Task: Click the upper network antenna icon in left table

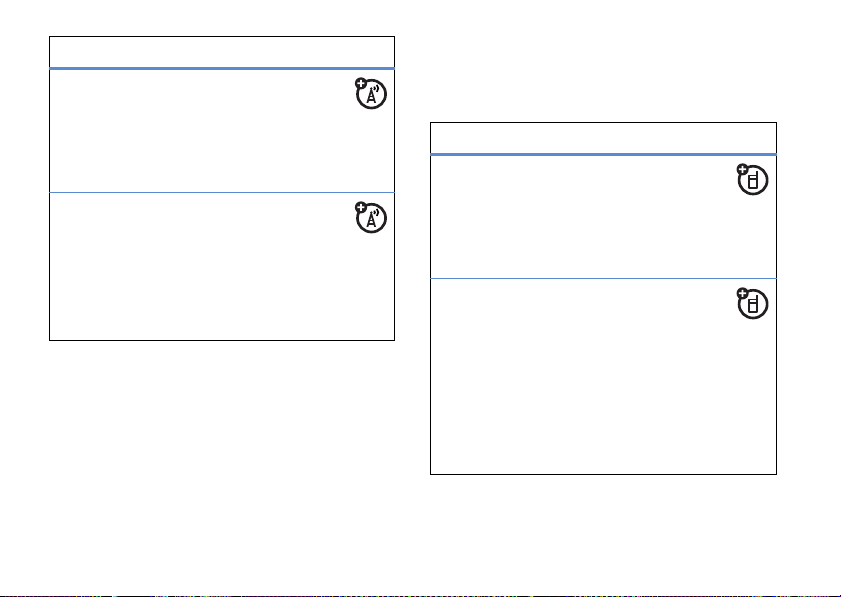Action: 373,95
